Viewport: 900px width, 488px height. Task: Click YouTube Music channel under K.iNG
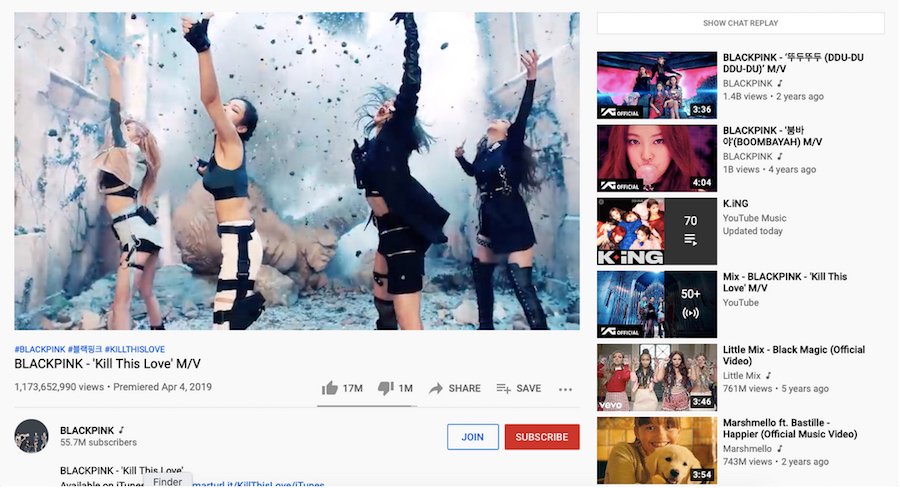pyautogui.click(x=754, y=218)
